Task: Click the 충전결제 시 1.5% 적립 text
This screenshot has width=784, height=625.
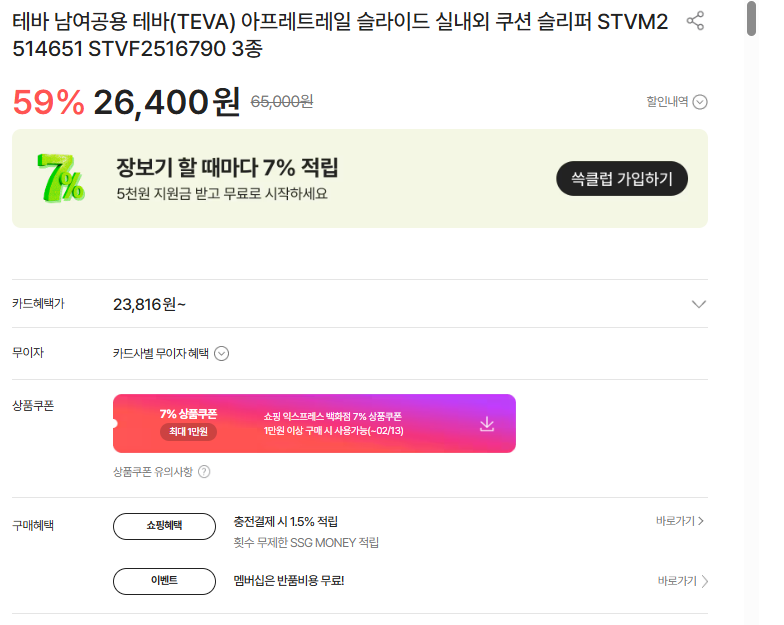Action: click(285, 521)
